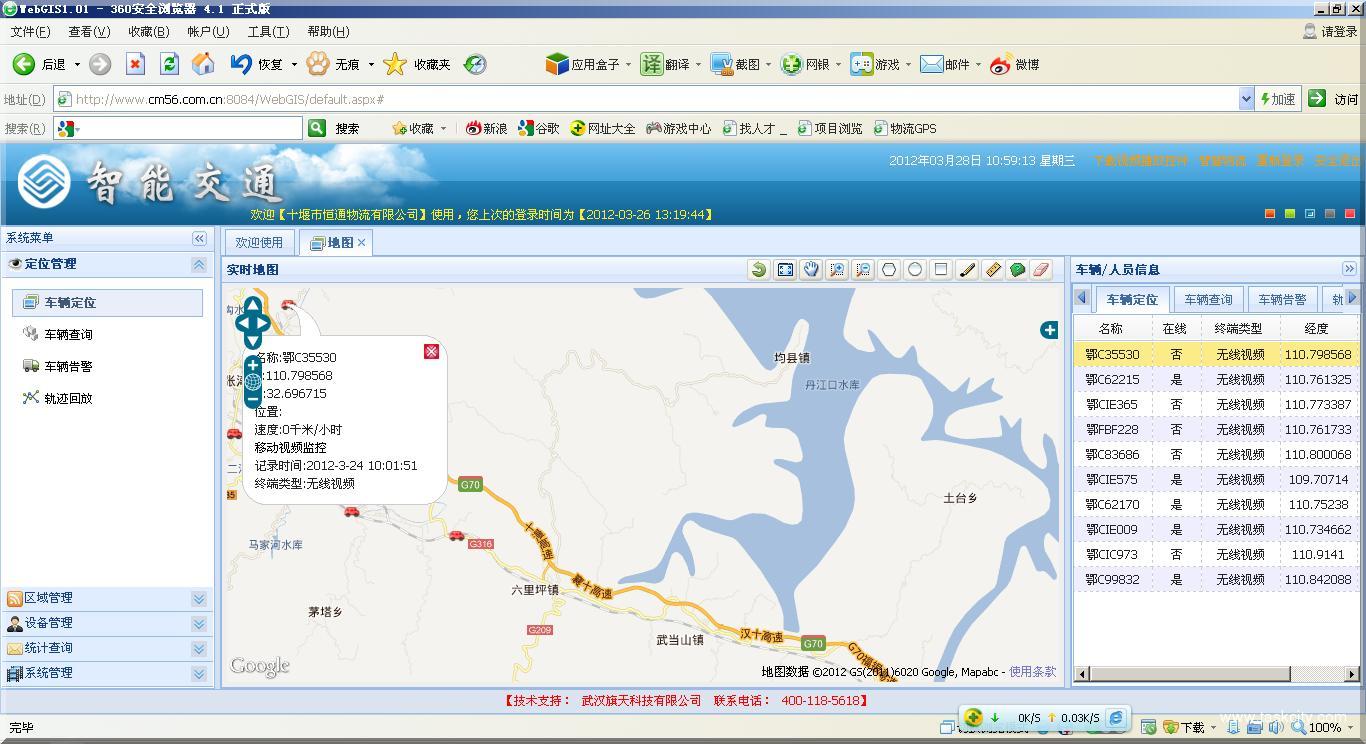Viewport: 1366px width, 744px height.
Task: Click the globe icon on map zoom control
Action: pos(253,382)
